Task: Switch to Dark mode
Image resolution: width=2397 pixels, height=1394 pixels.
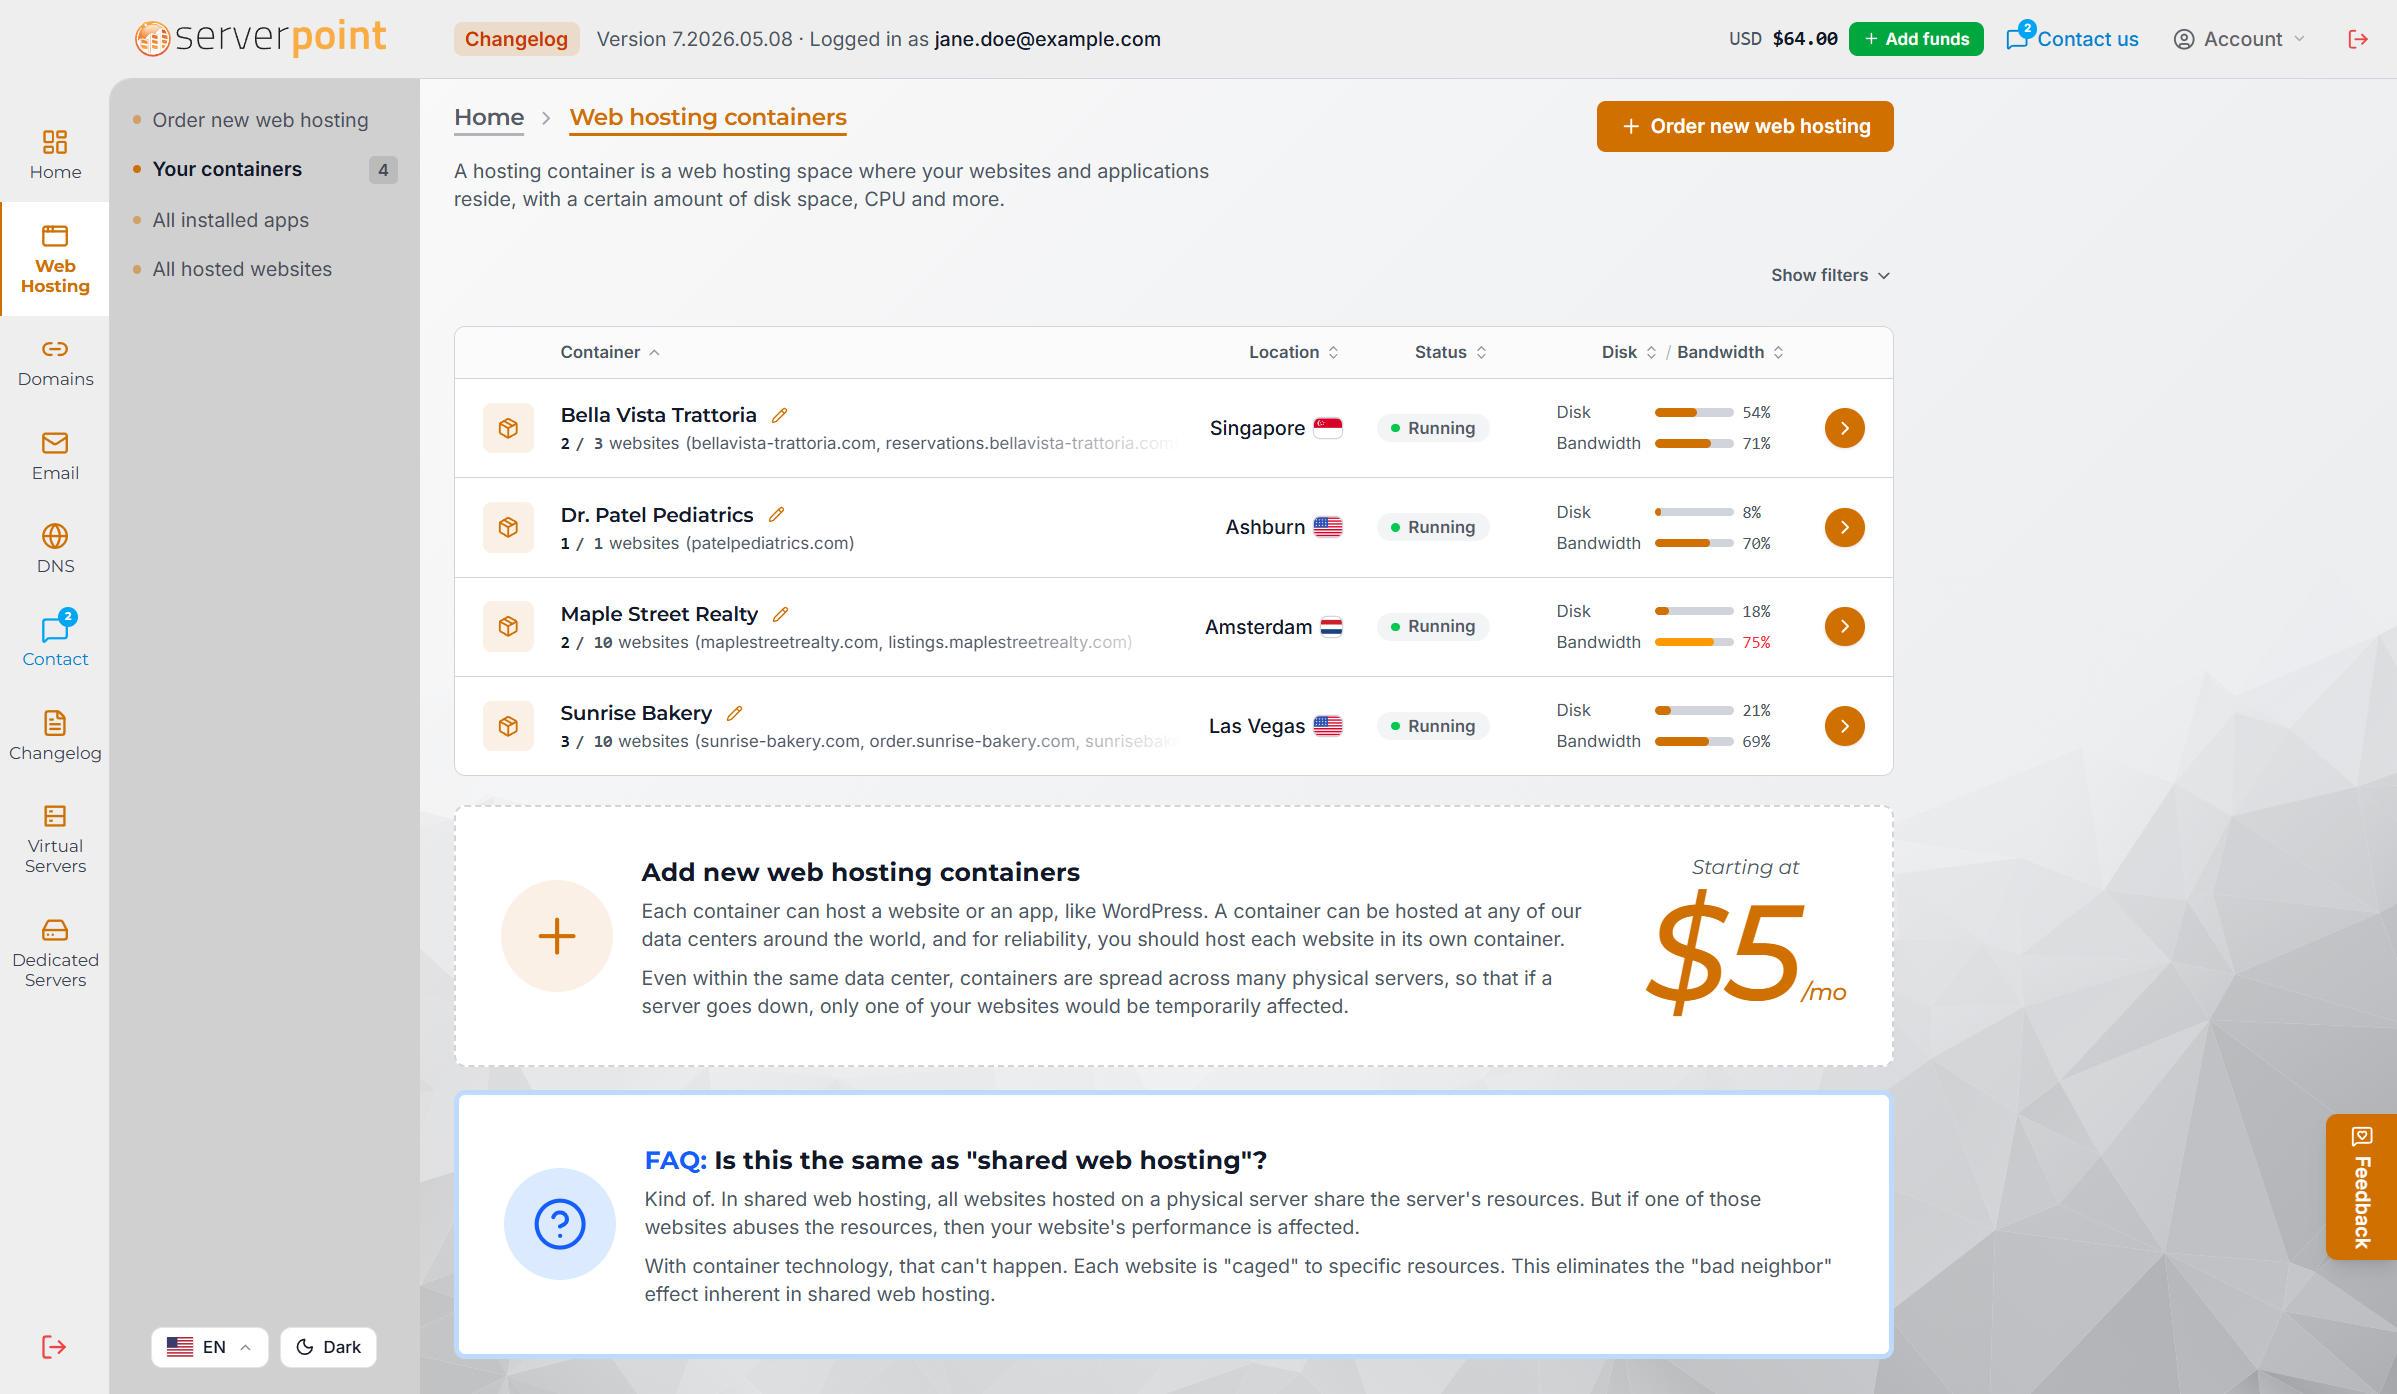Action: click(328, 1347)
